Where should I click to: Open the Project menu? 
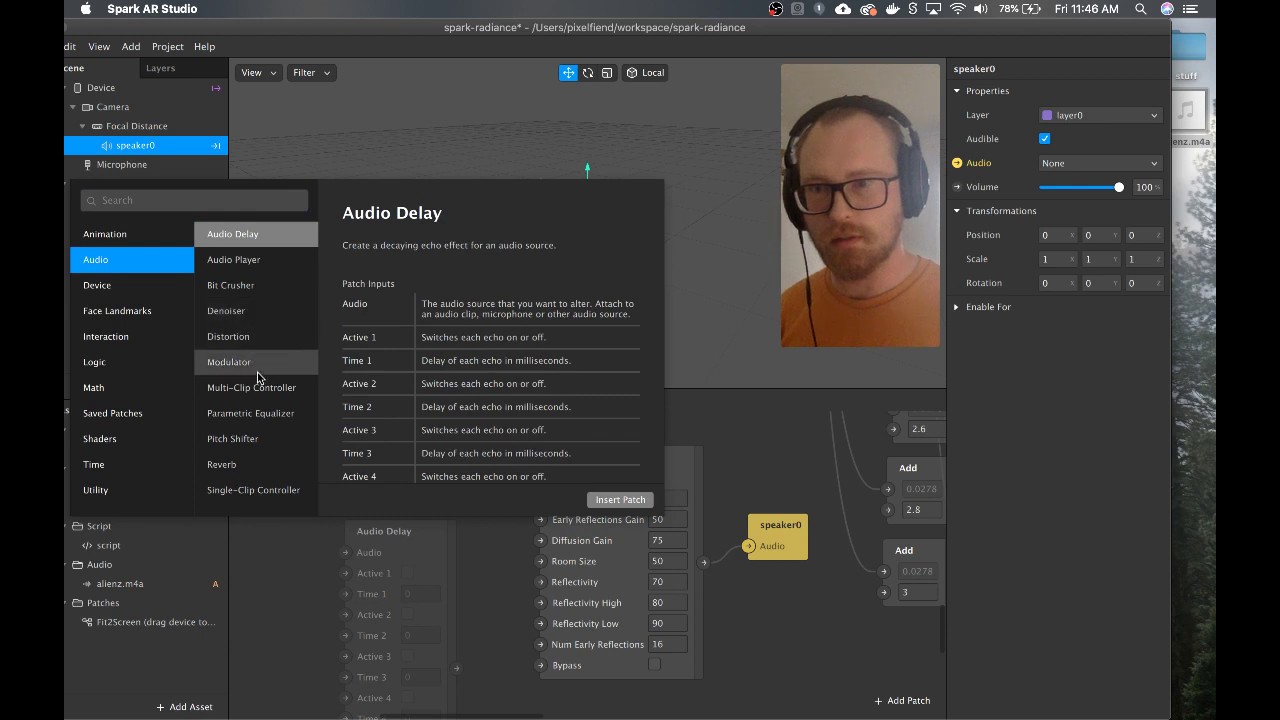point(168,47)
